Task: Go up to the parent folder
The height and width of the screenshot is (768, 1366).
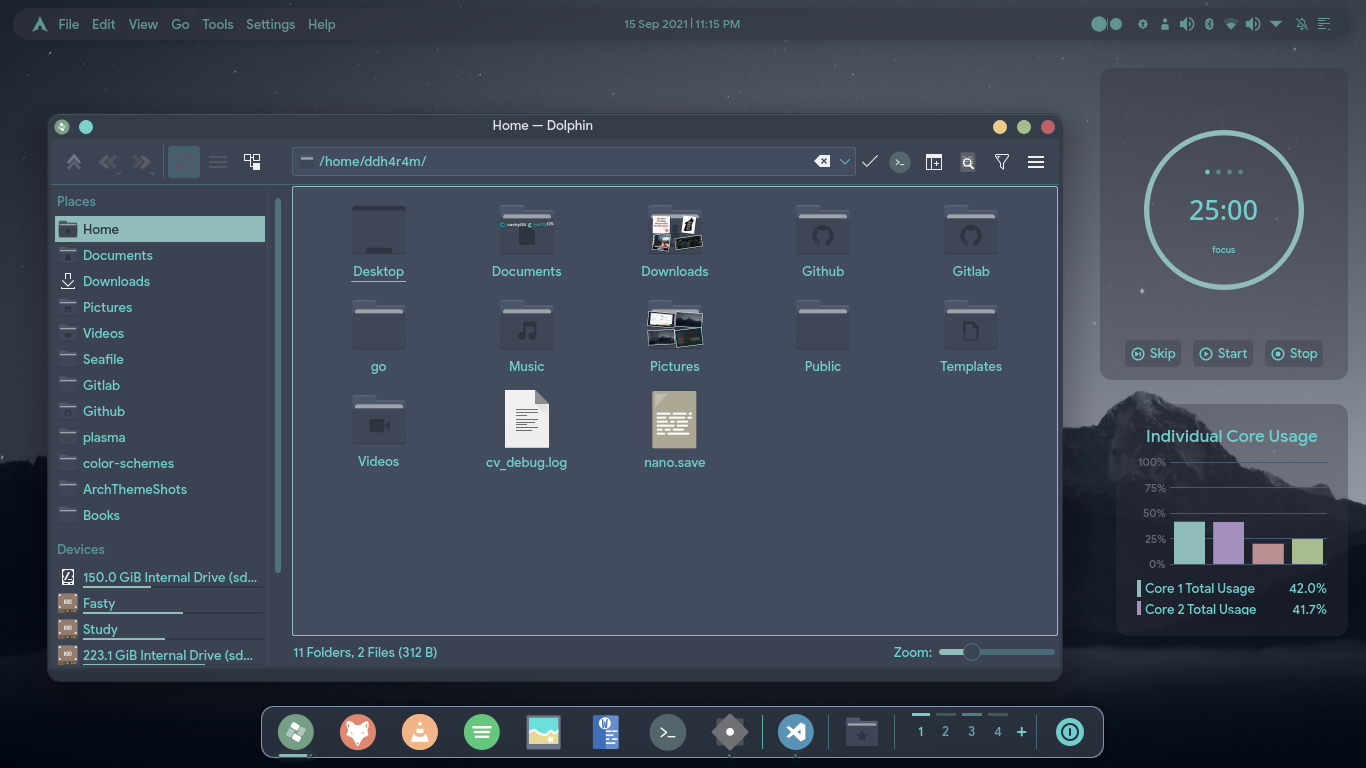Action: (x=74, y=162)
